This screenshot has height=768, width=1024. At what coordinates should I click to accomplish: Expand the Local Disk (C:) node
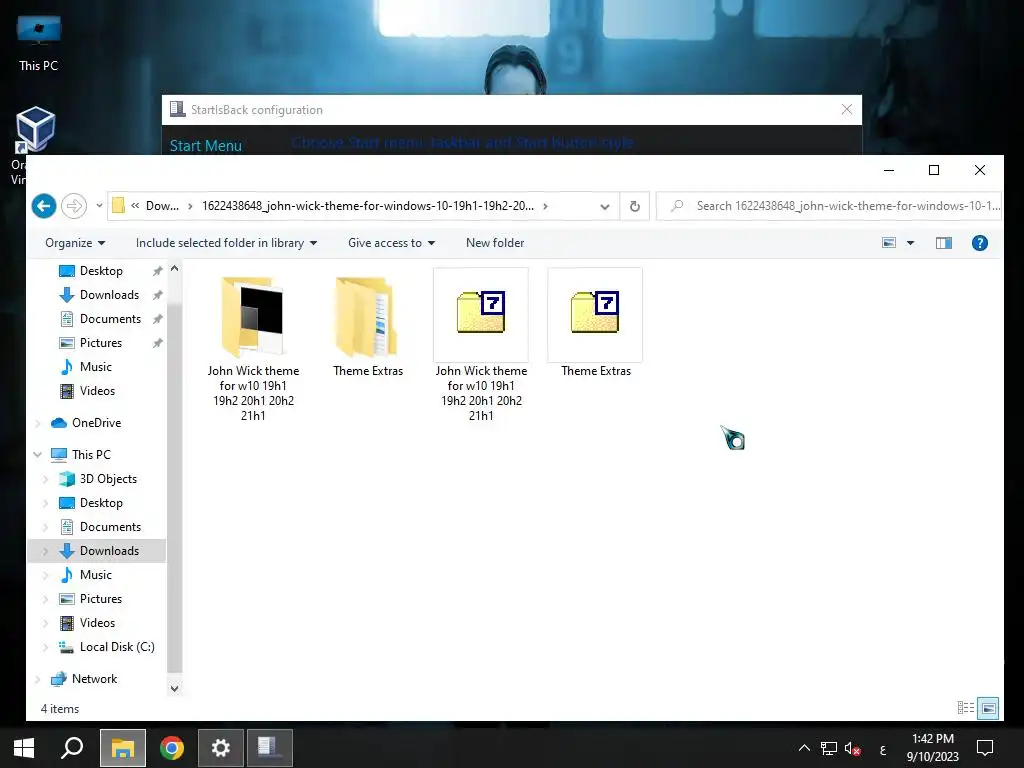[45, 647]
